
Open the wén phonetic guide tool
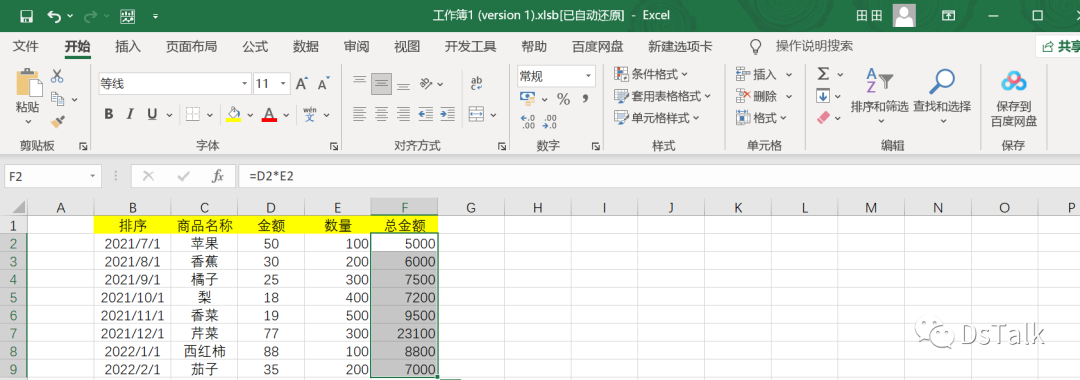[x=310, y=114]
